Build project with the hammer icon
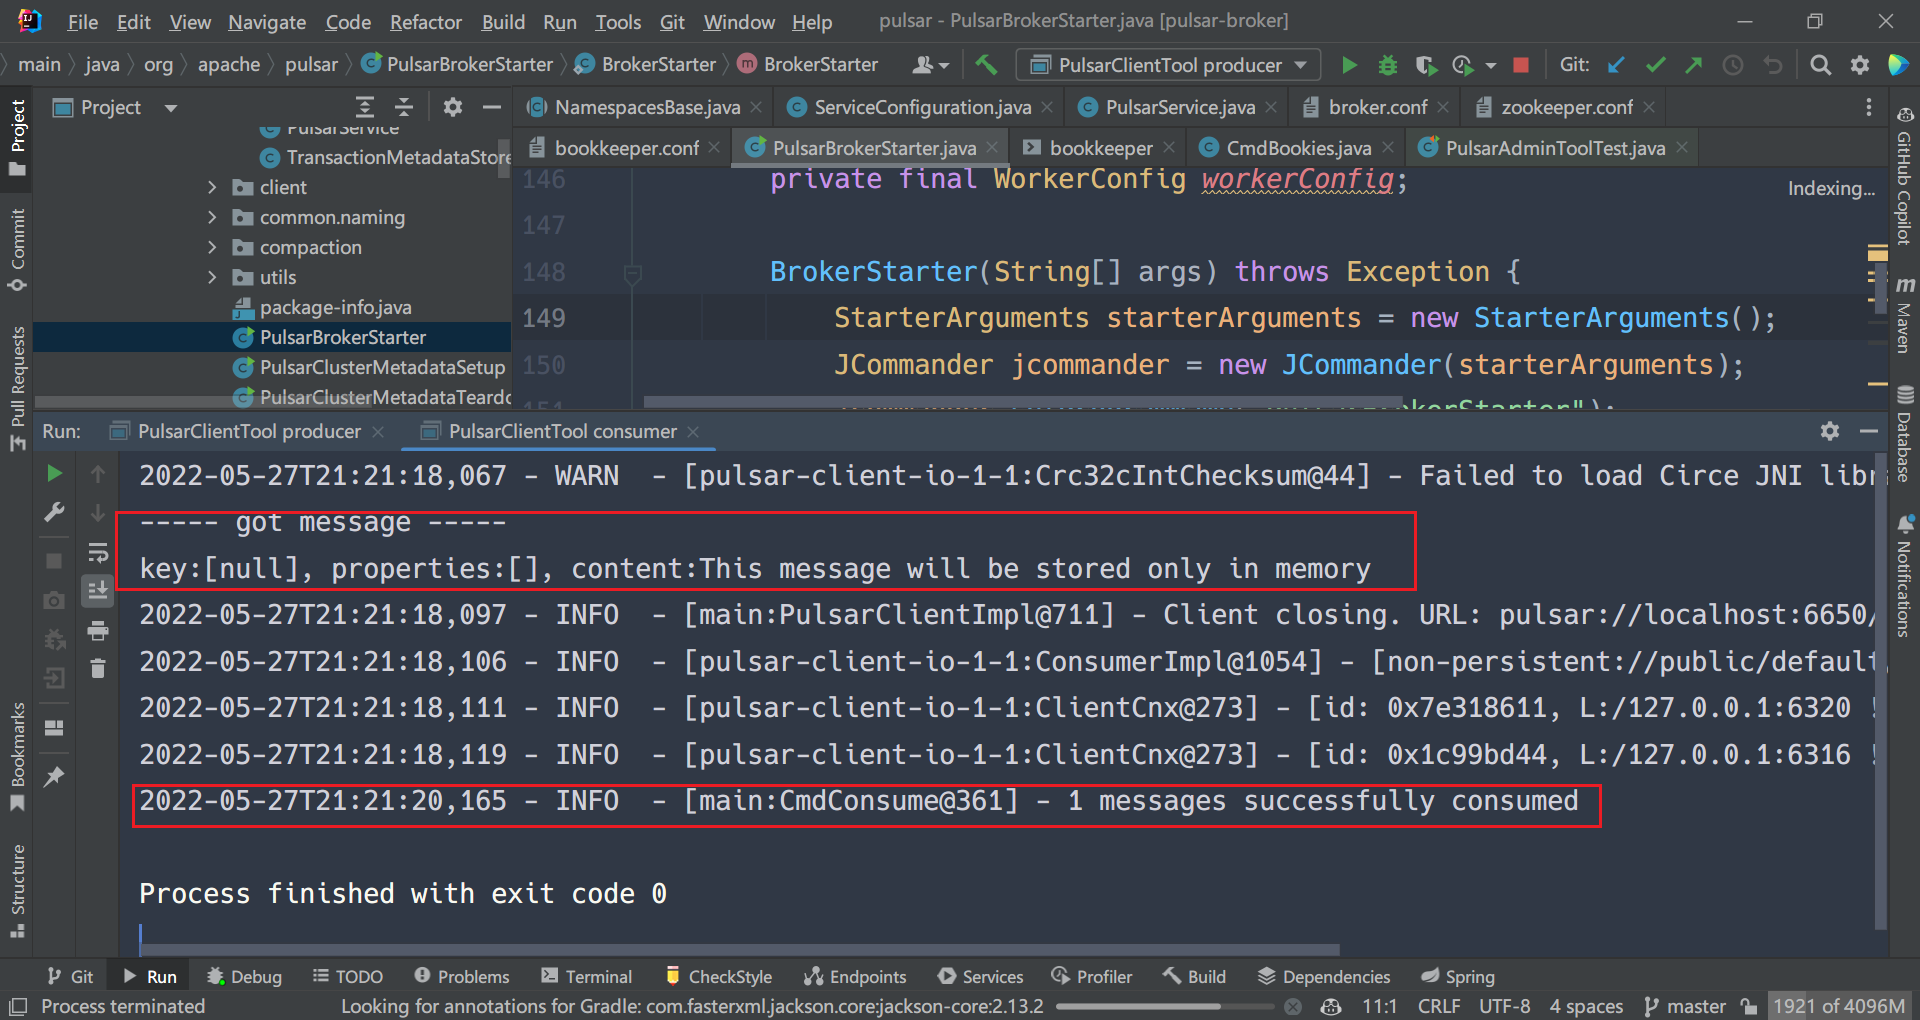1920x1020 pixels. (x=986, y=65)
